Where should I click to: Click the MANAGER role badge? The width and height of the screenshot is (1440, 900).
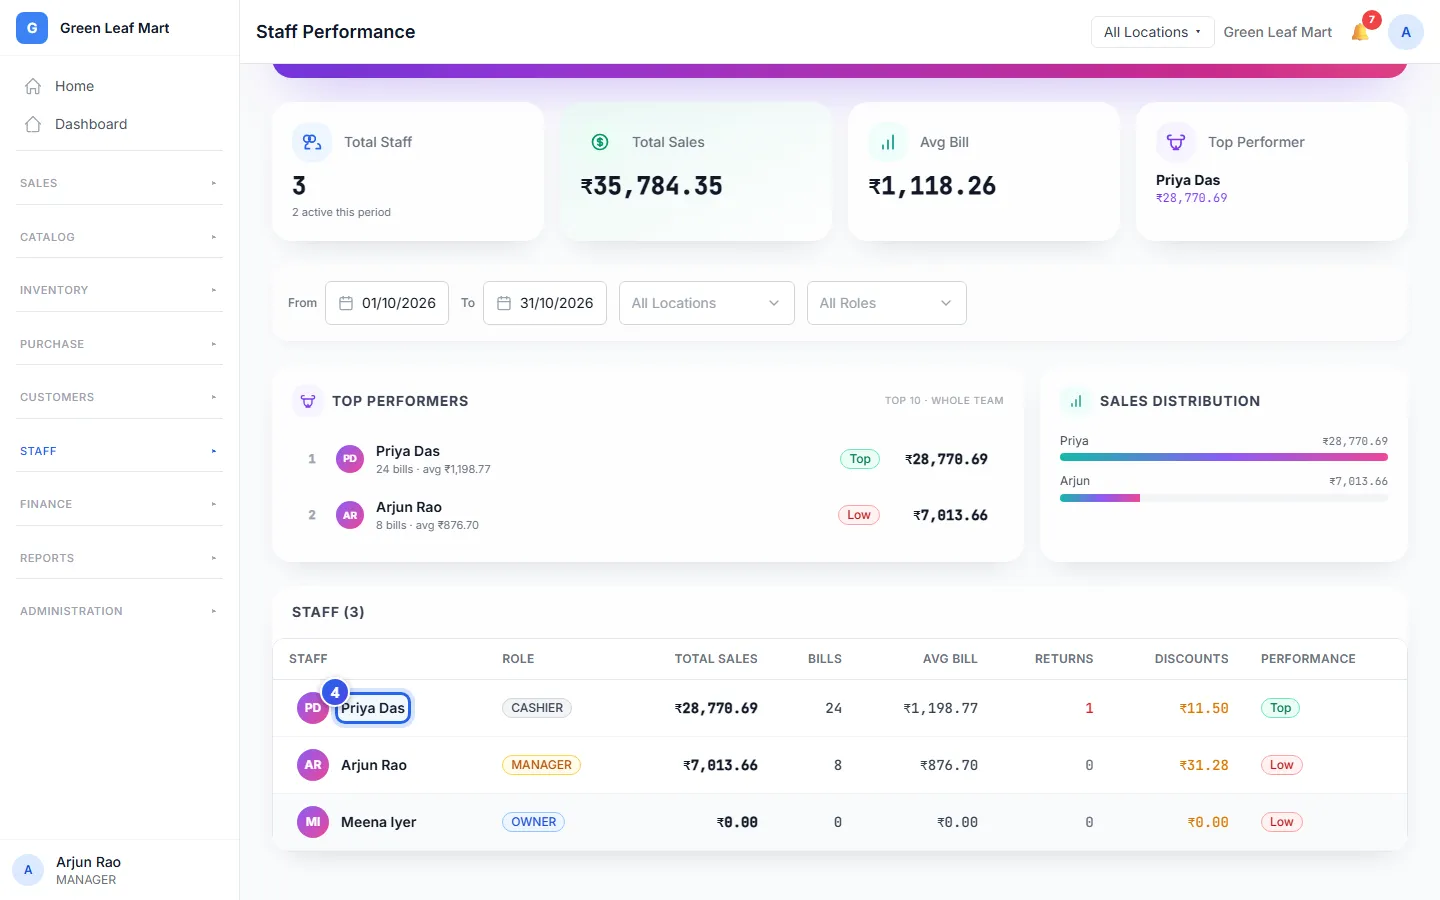[x=541, y=765]
